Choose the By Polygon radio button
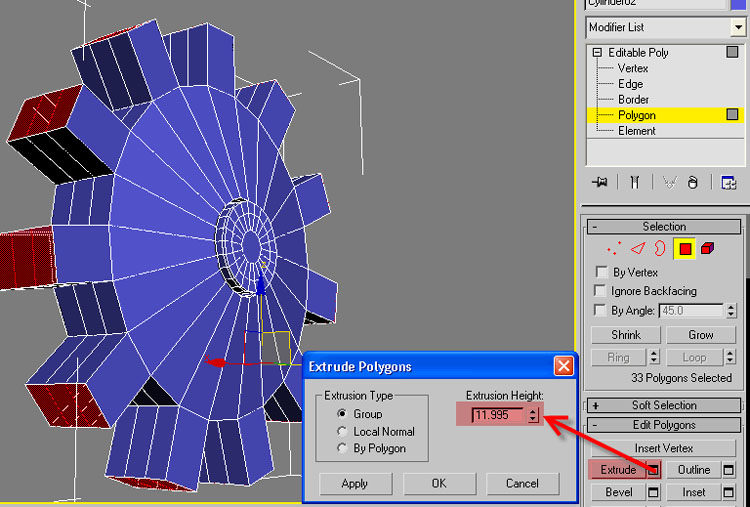Viewport: 750px width, 507px height. (x=343, y=449)
